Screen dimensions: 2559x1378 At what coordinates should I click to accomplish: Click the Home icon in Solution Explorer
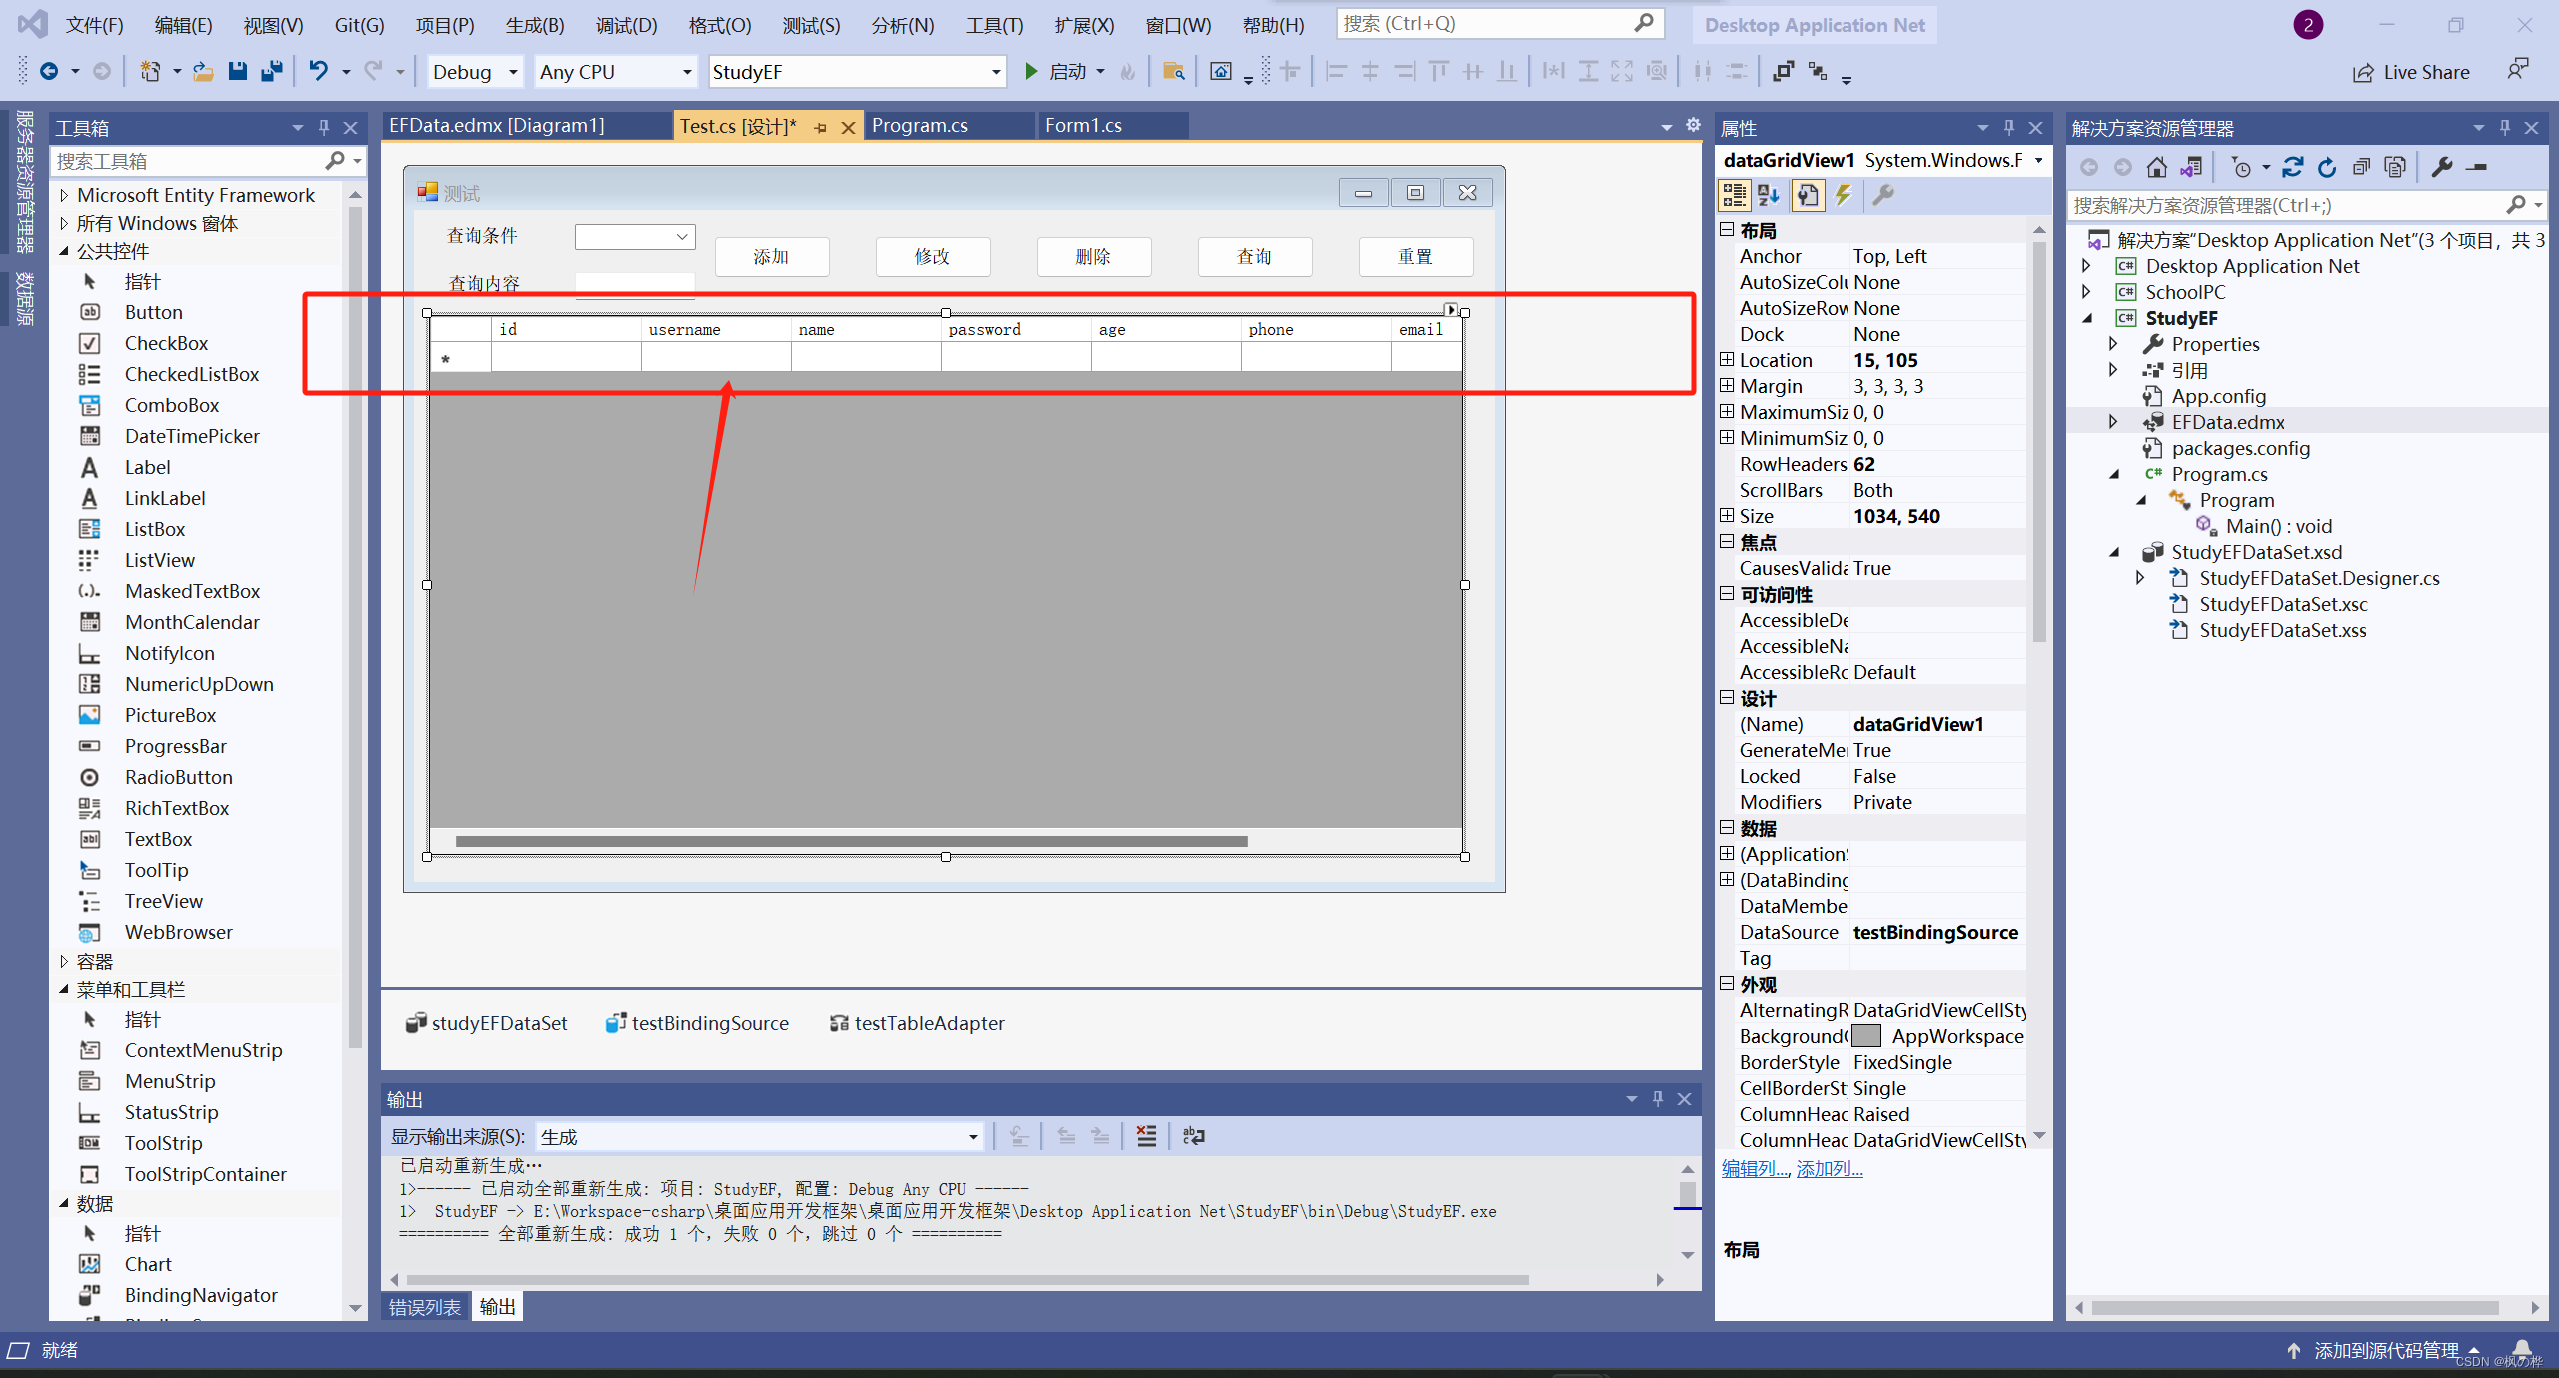[x=2157, y=167]
